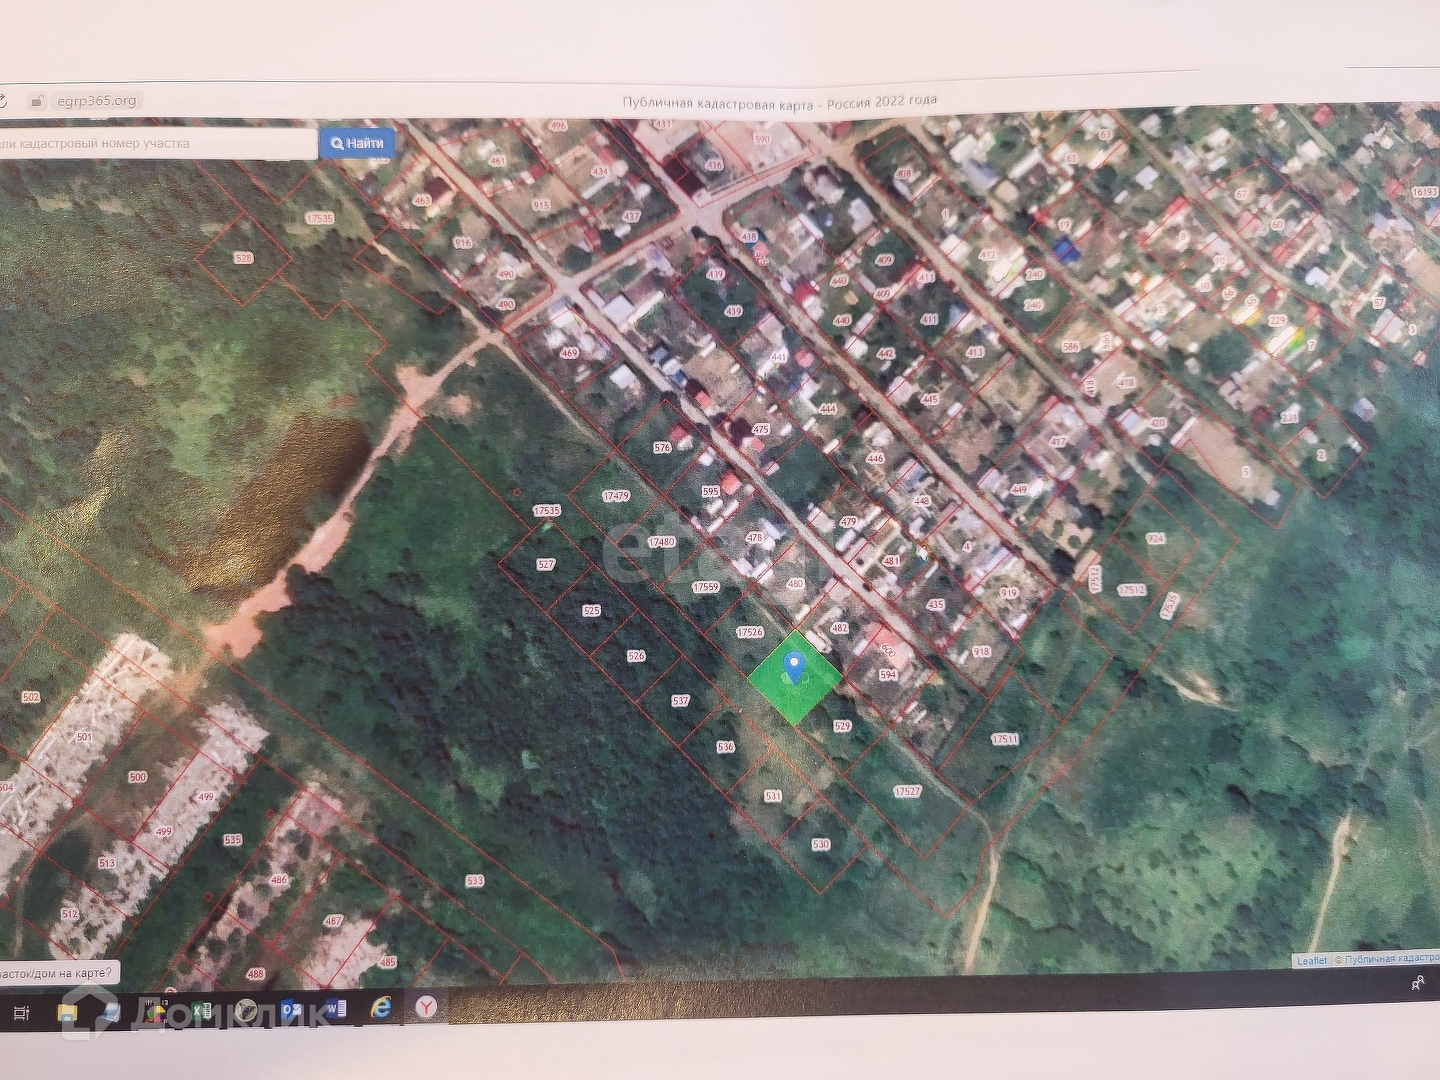This screenshot has height=1080, width=1440.
Task: Click the 'участок/дом на карте?' prompt
Action: point(58,973)
